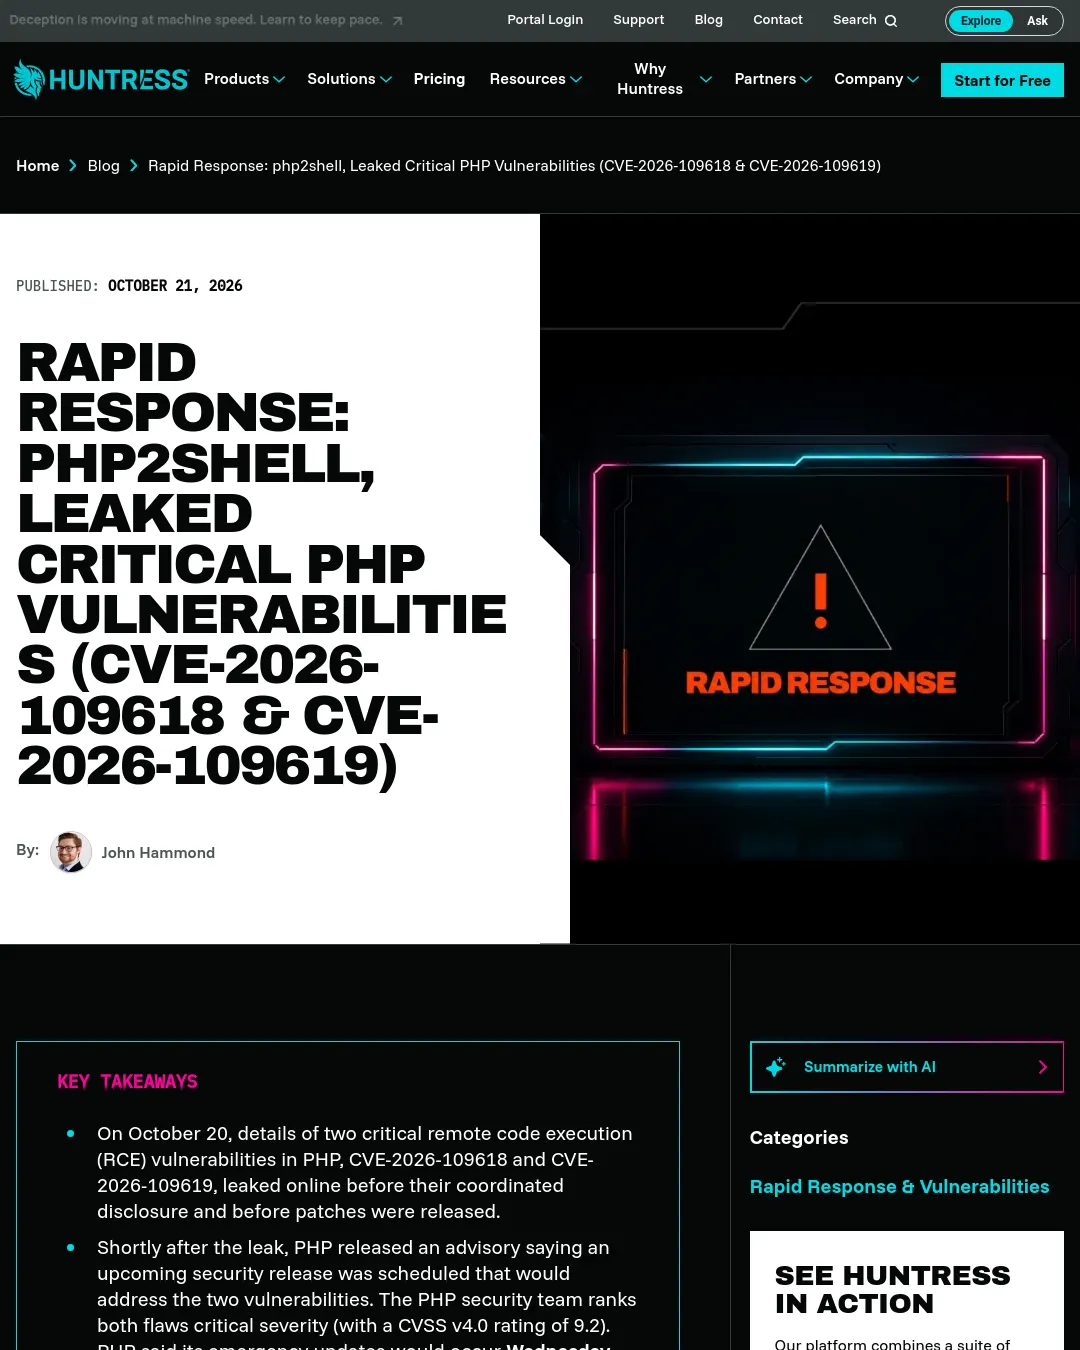Viewport: 1080px width, 1350px height.
Task: Click the current page title in the breadcrumb
Action: click(x=514, y=166)
